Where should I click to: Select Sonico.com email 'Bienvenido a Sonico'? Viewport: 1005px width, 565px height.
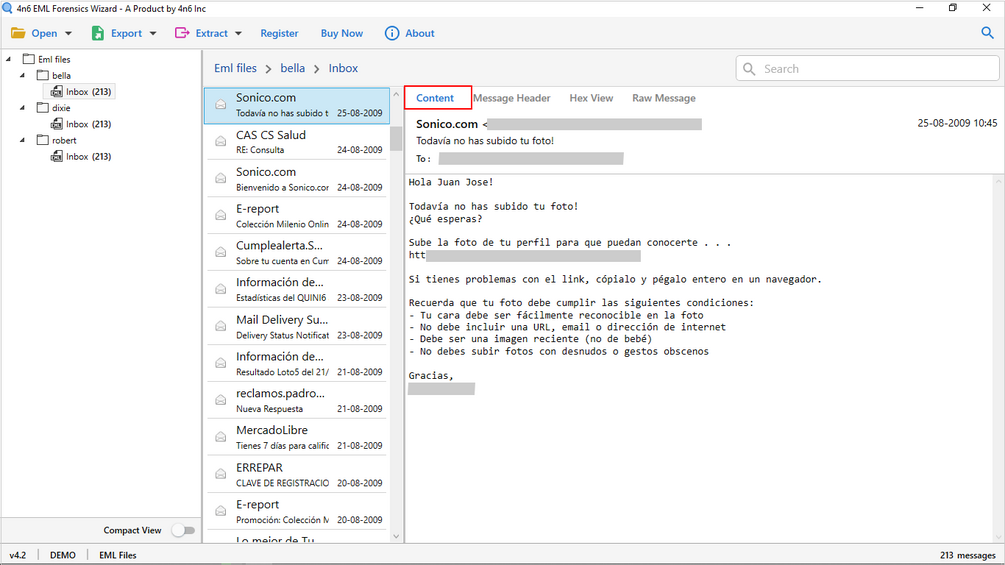[297, 179]
